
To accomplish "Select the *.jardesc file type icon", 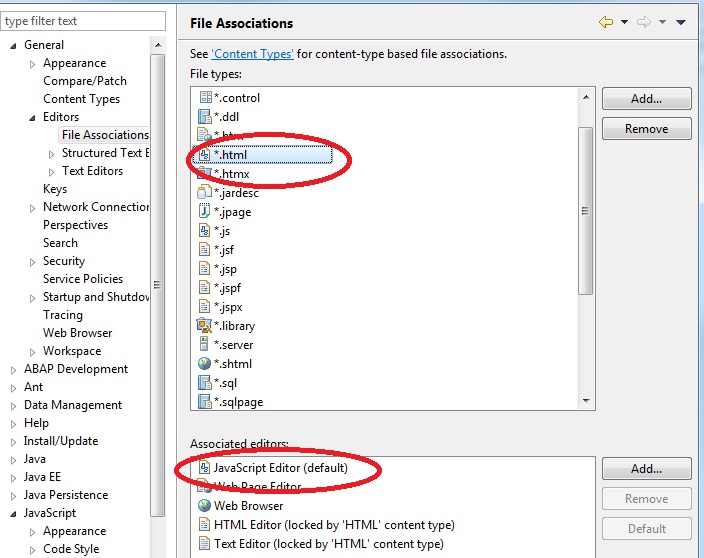I will click(205, 193).
